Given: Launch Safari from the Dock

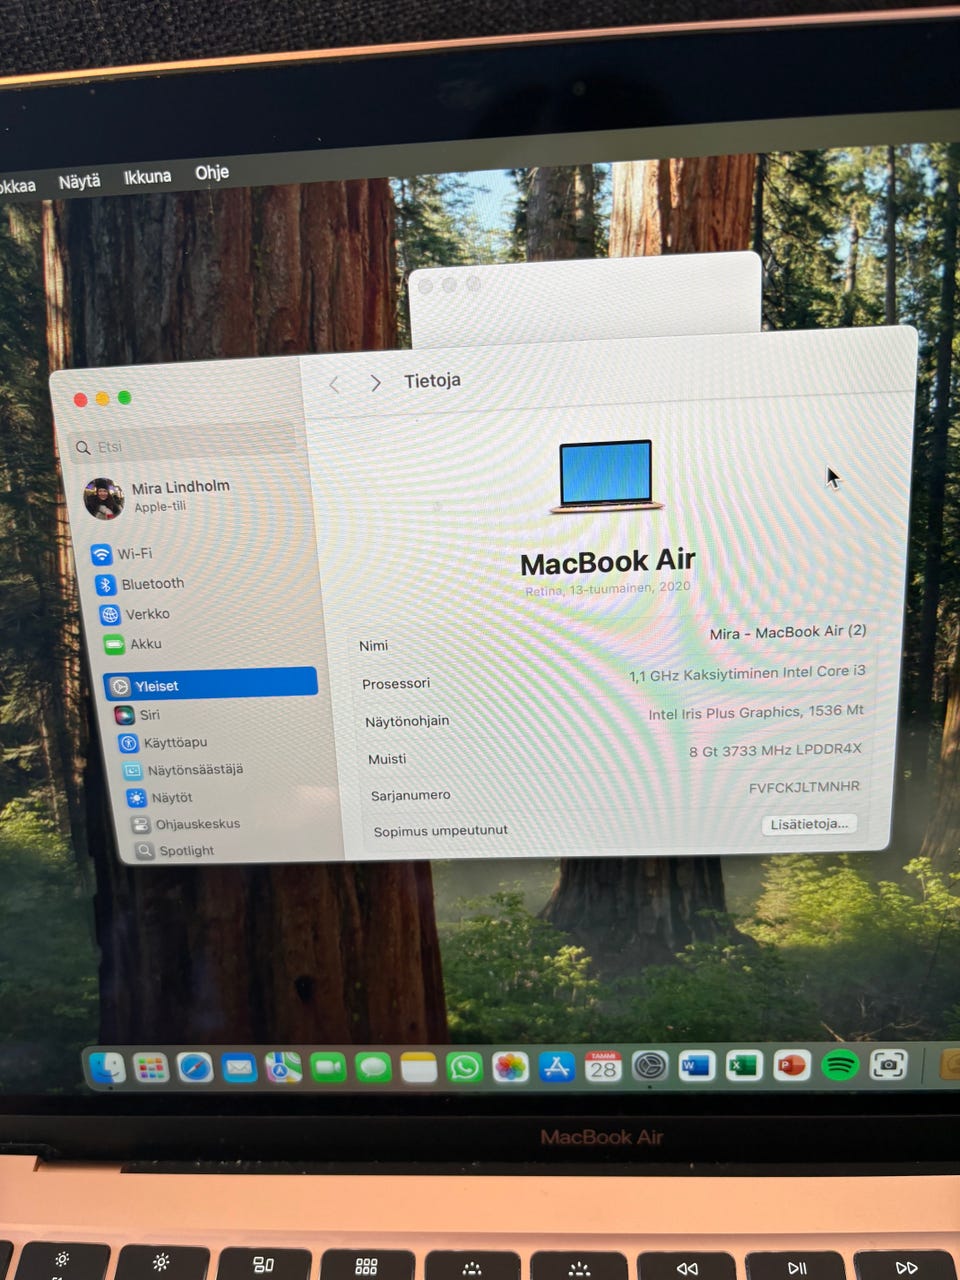Looking at the screenshot, I should pos(195,1068).
